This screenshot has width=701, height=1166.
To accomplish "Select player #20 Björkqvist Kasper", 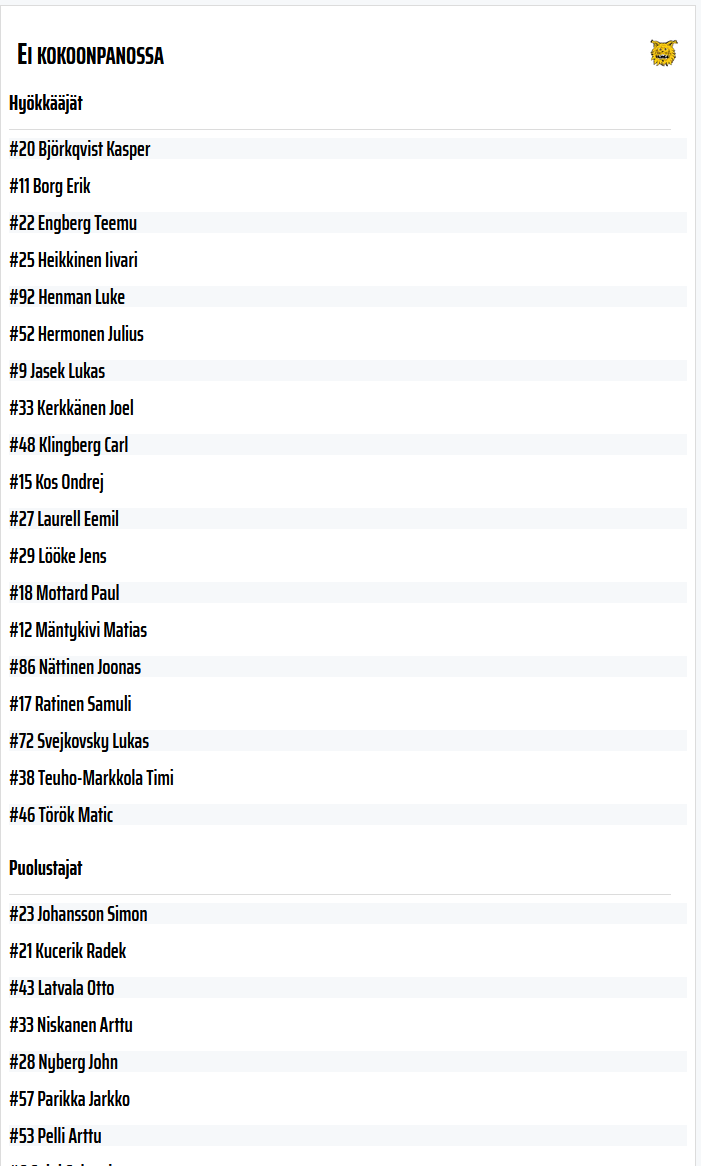I will point(80,149).
